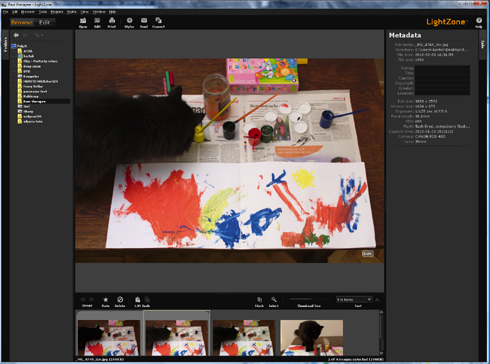Click the Location field in Metadata
This screenshot has width=490, height=364.
click(442, 93)
